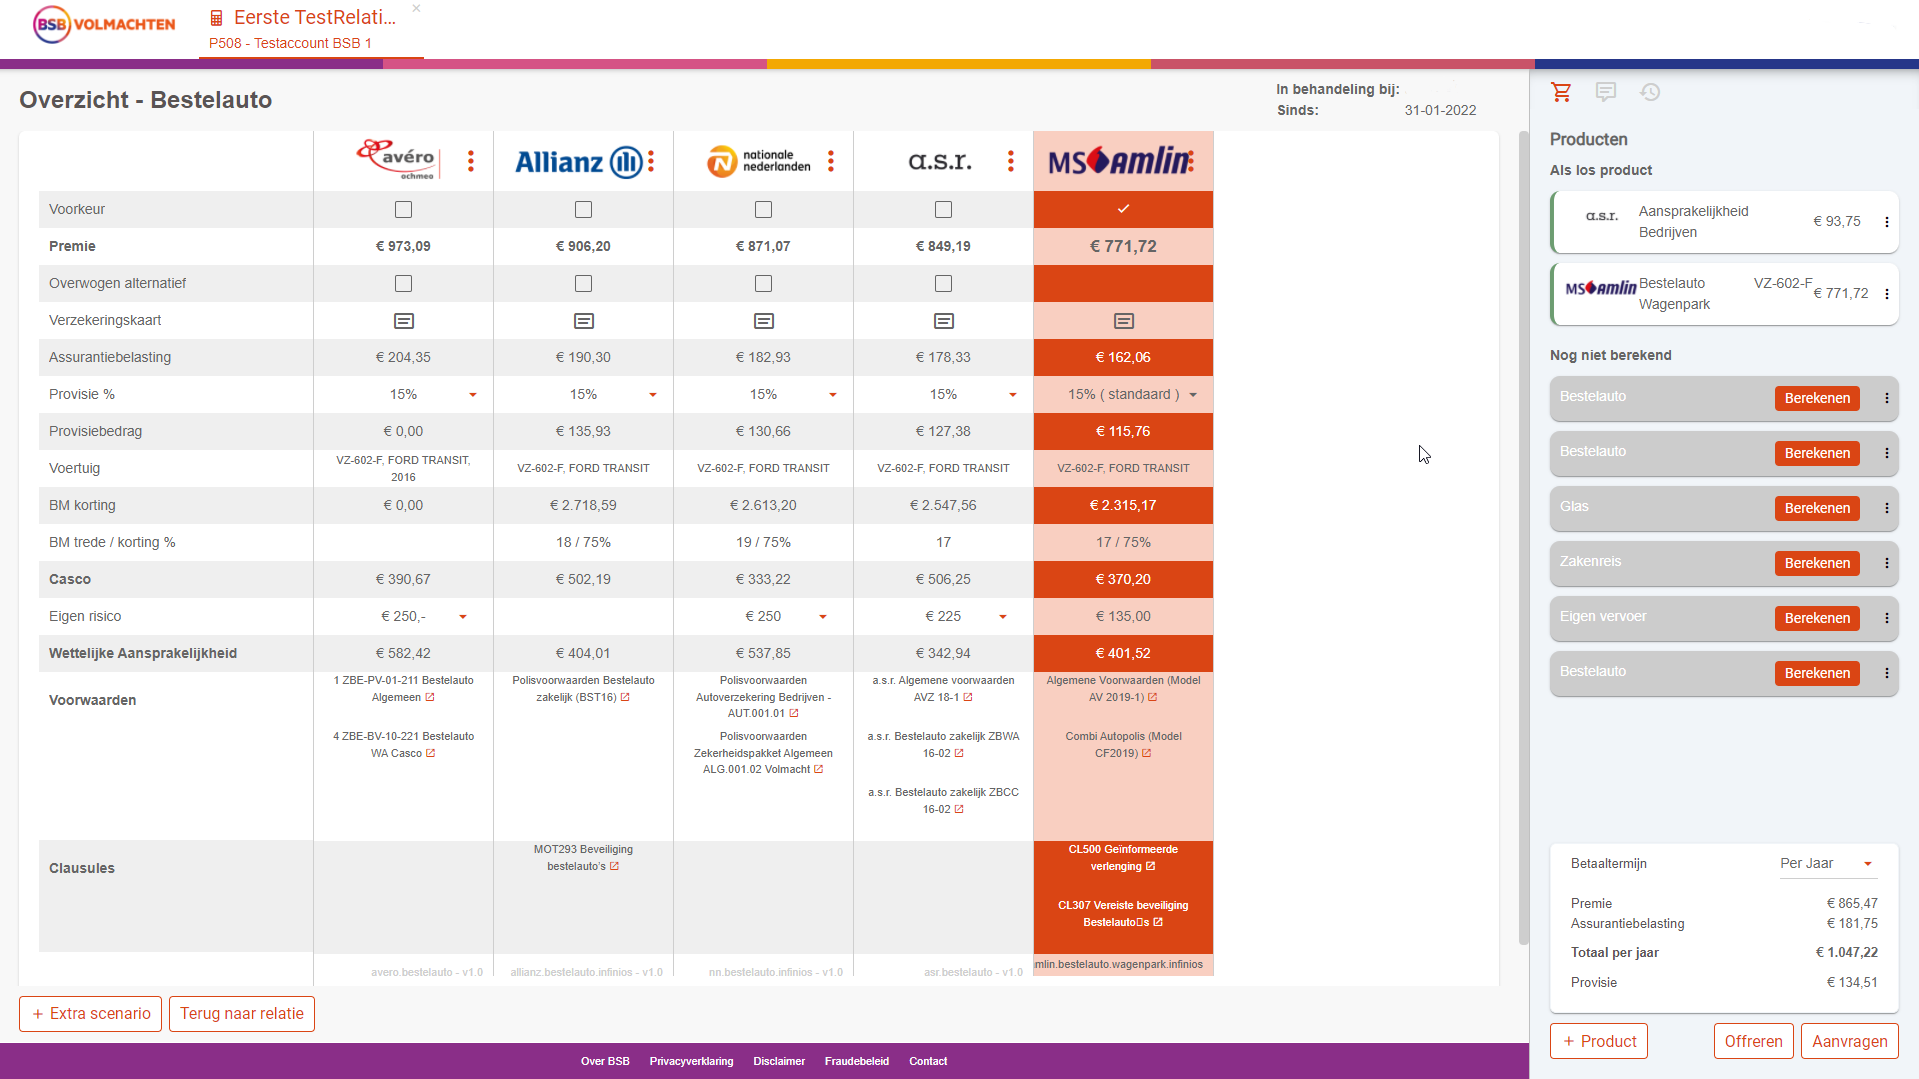Viewport: 1919px width, 1079px height.
Task: Open the shopping cart panel icon
Action: coord(1561,92)
